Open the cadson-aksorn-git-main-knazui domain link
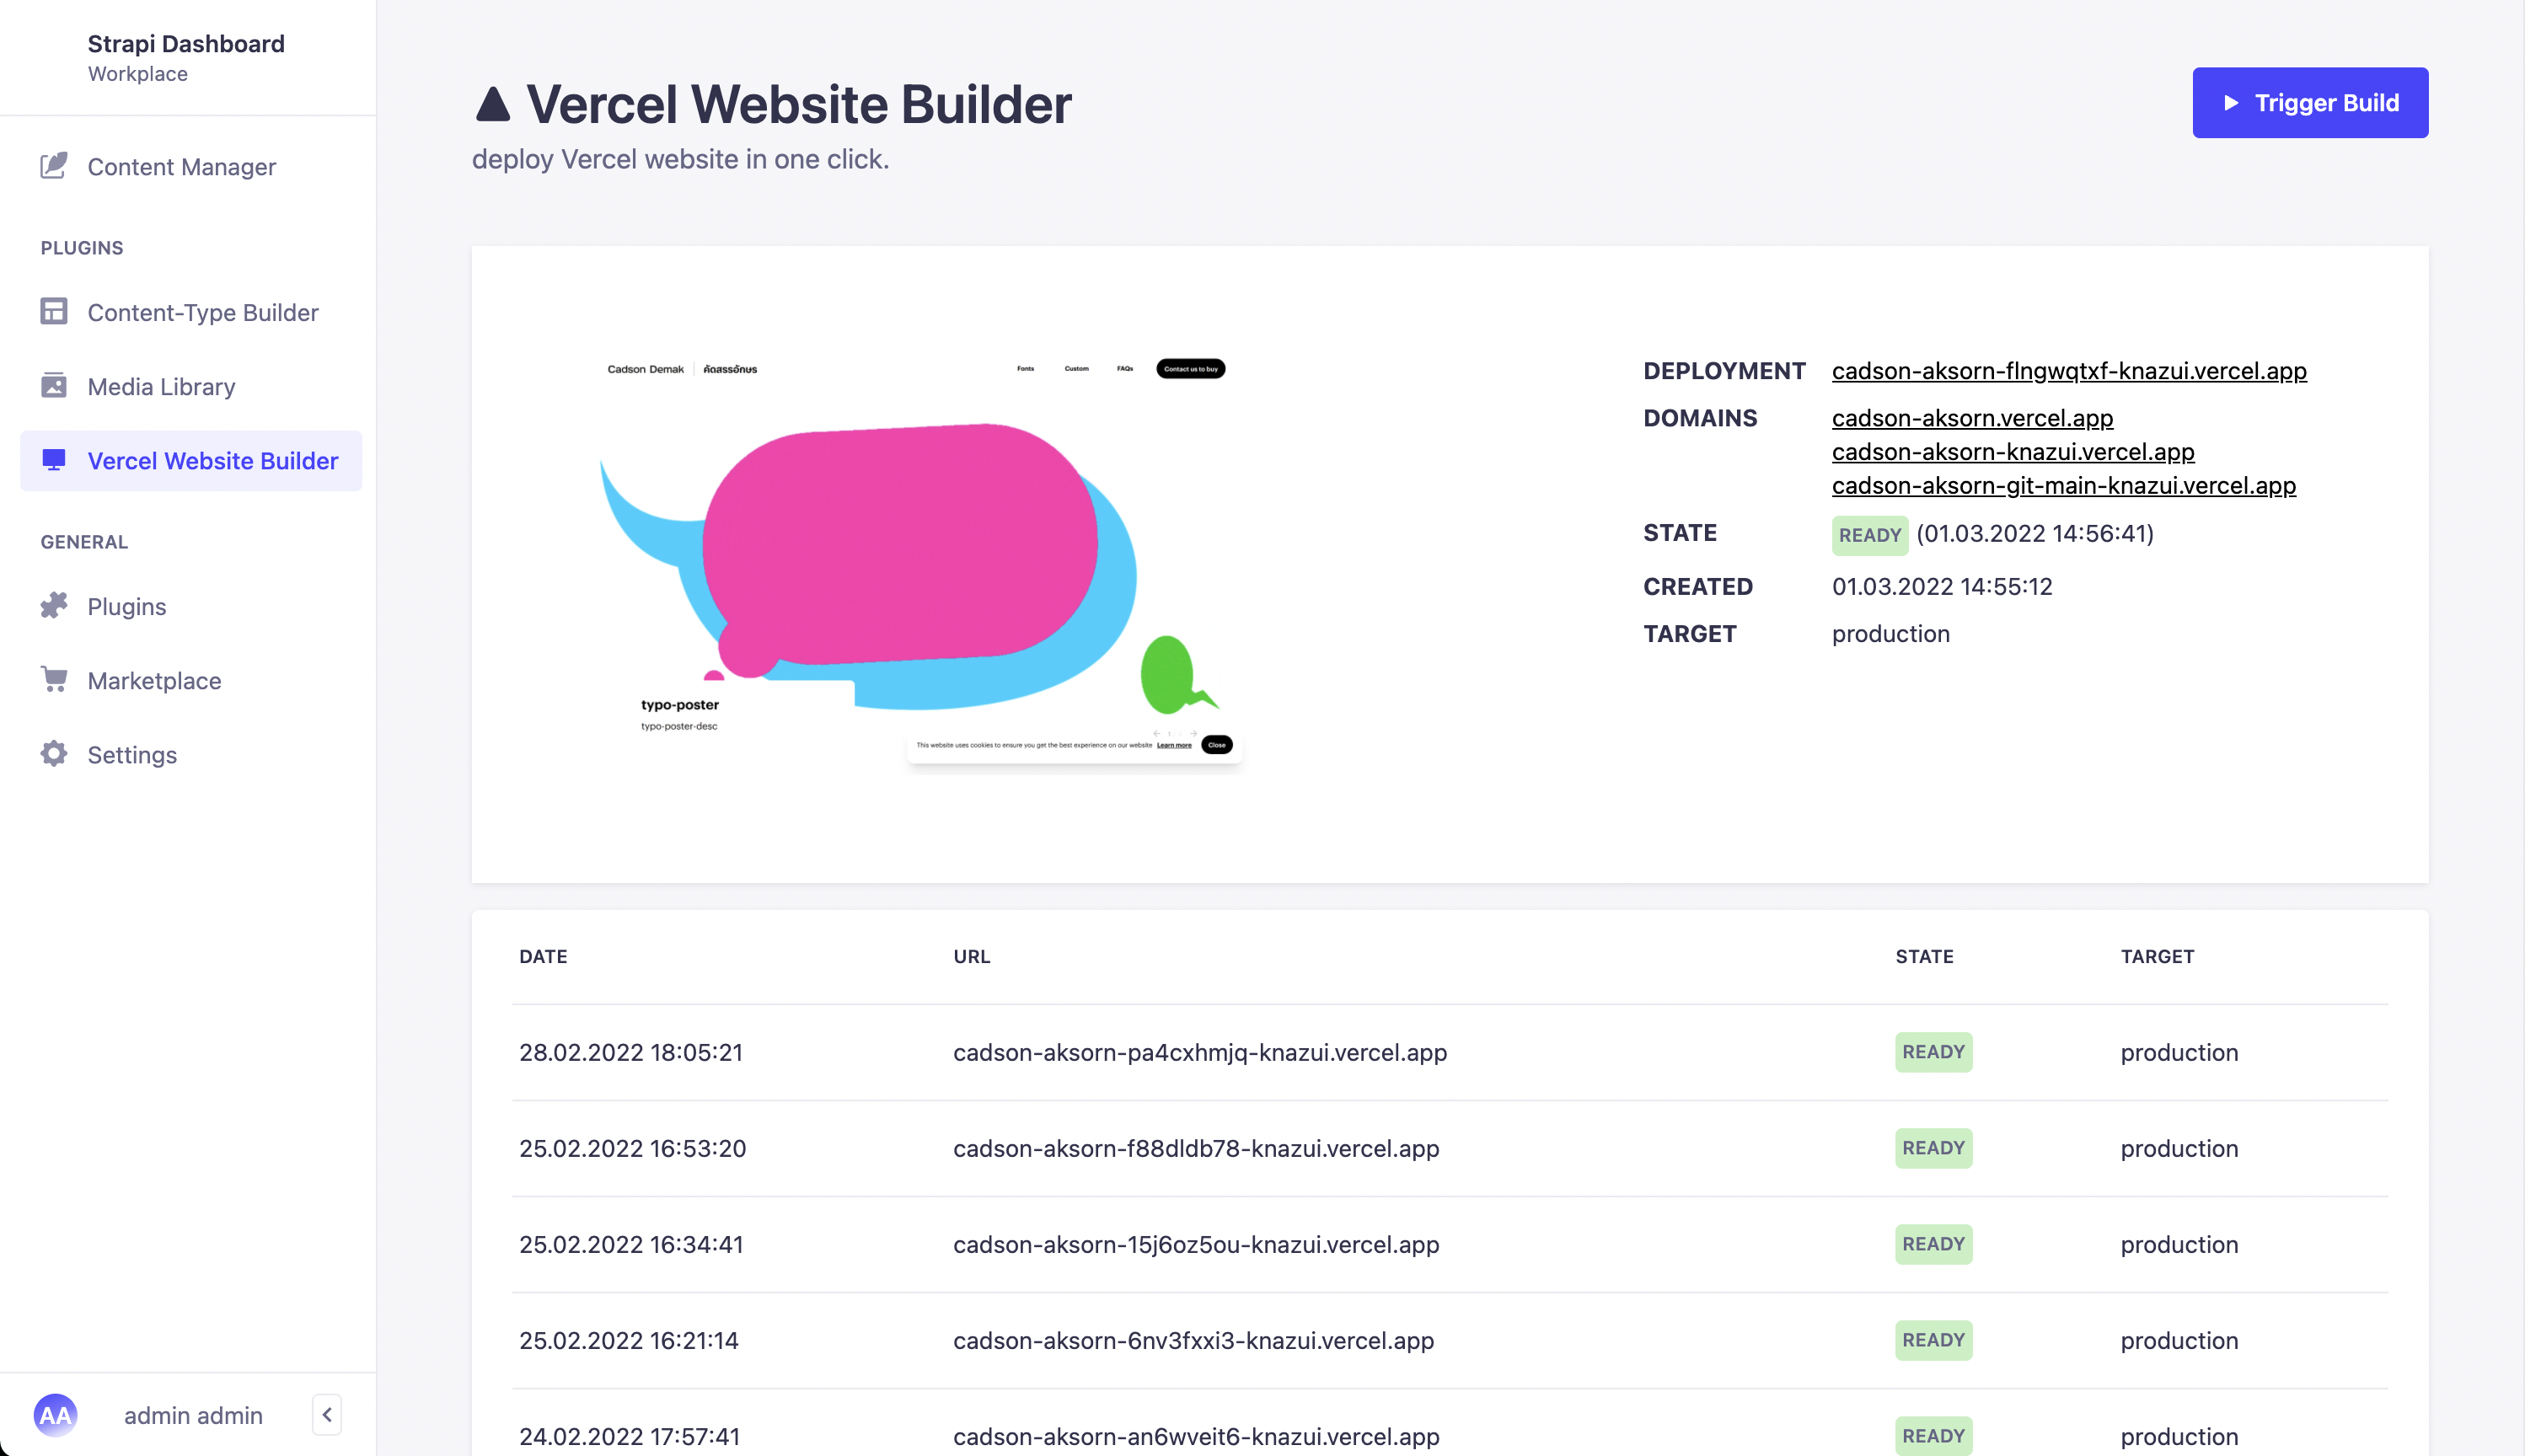 point(2063,486)
